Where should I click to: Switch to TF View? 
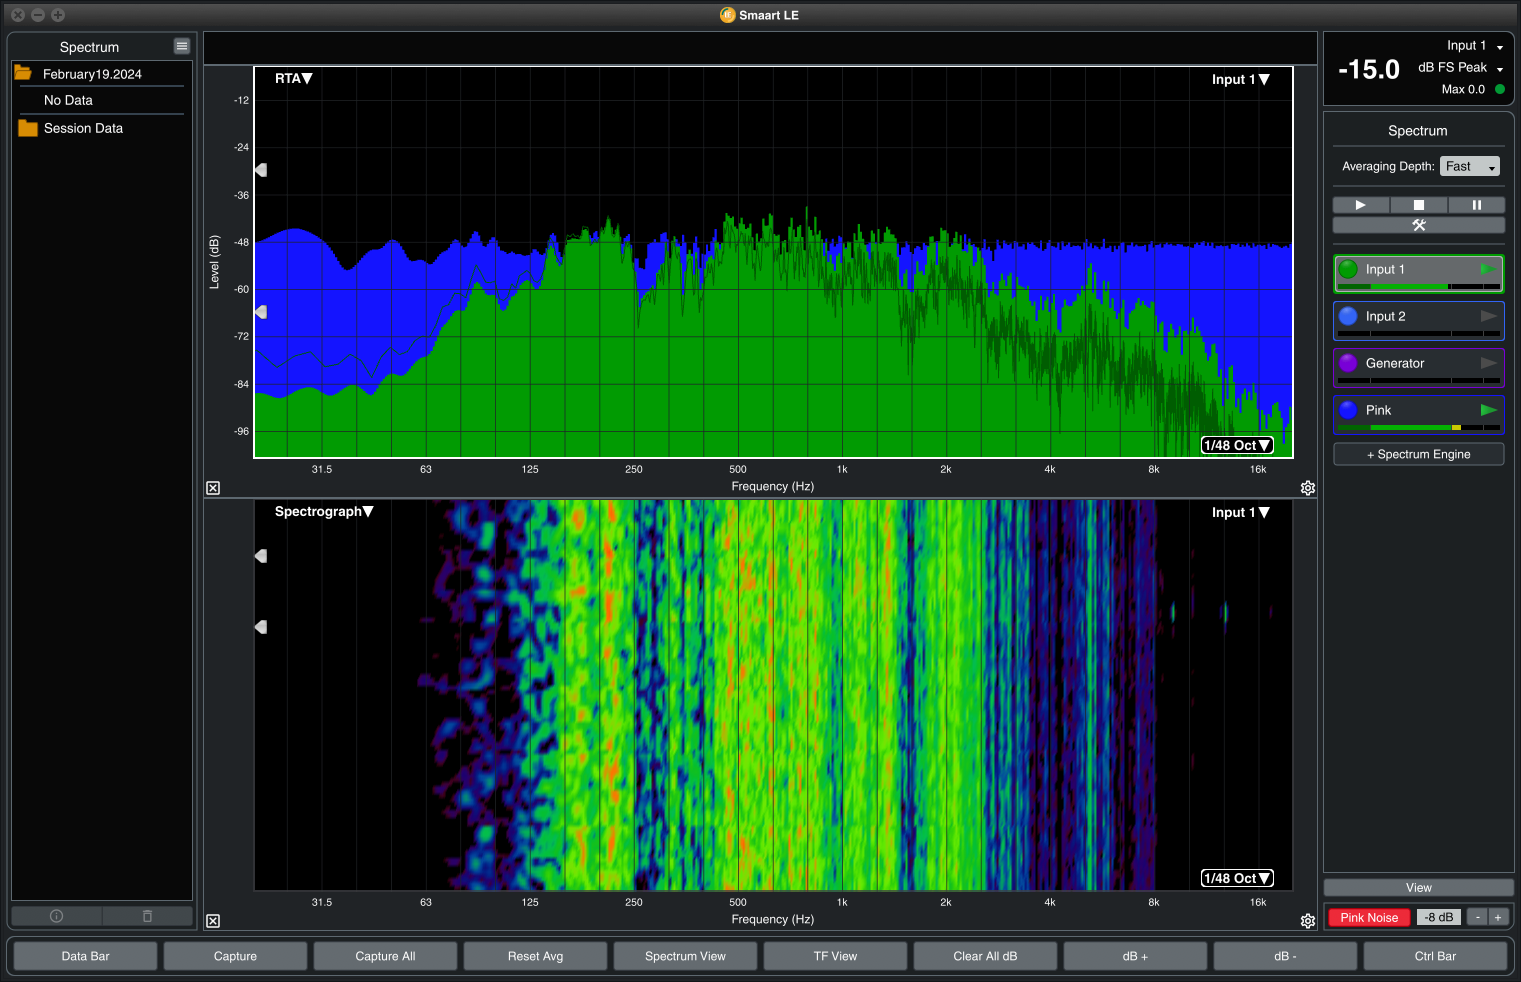tap(835, 956)
